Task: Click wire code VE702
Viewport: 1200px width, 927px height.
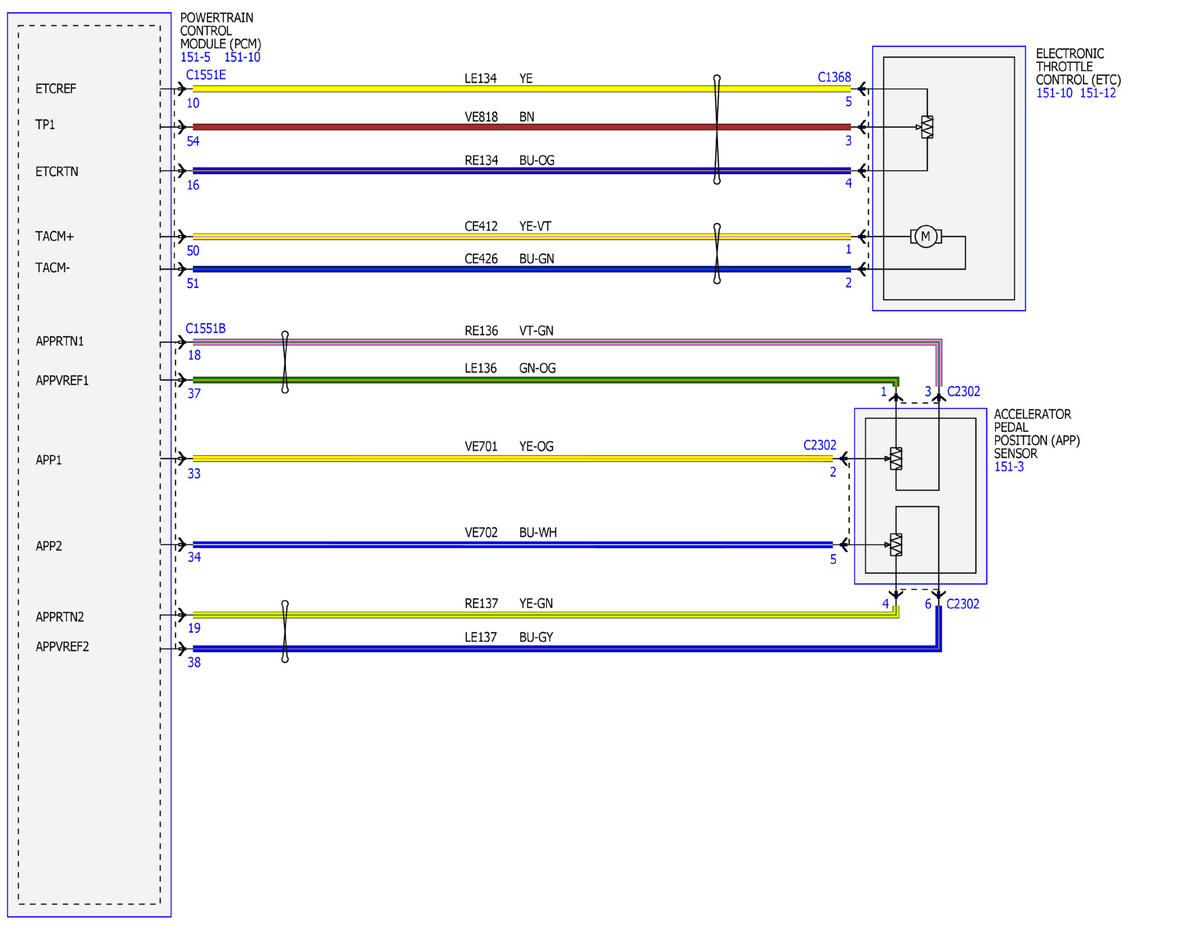Action: pyautogui.click(x=481, y=532)
